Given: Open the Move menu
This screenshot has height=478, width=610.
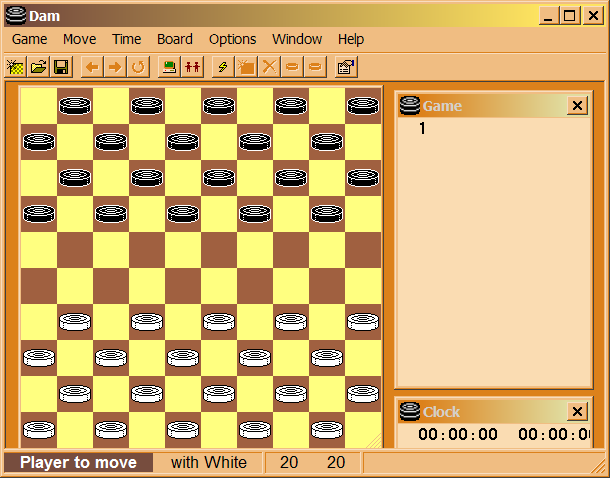Looking at the screenshot, I should [79, 39].
